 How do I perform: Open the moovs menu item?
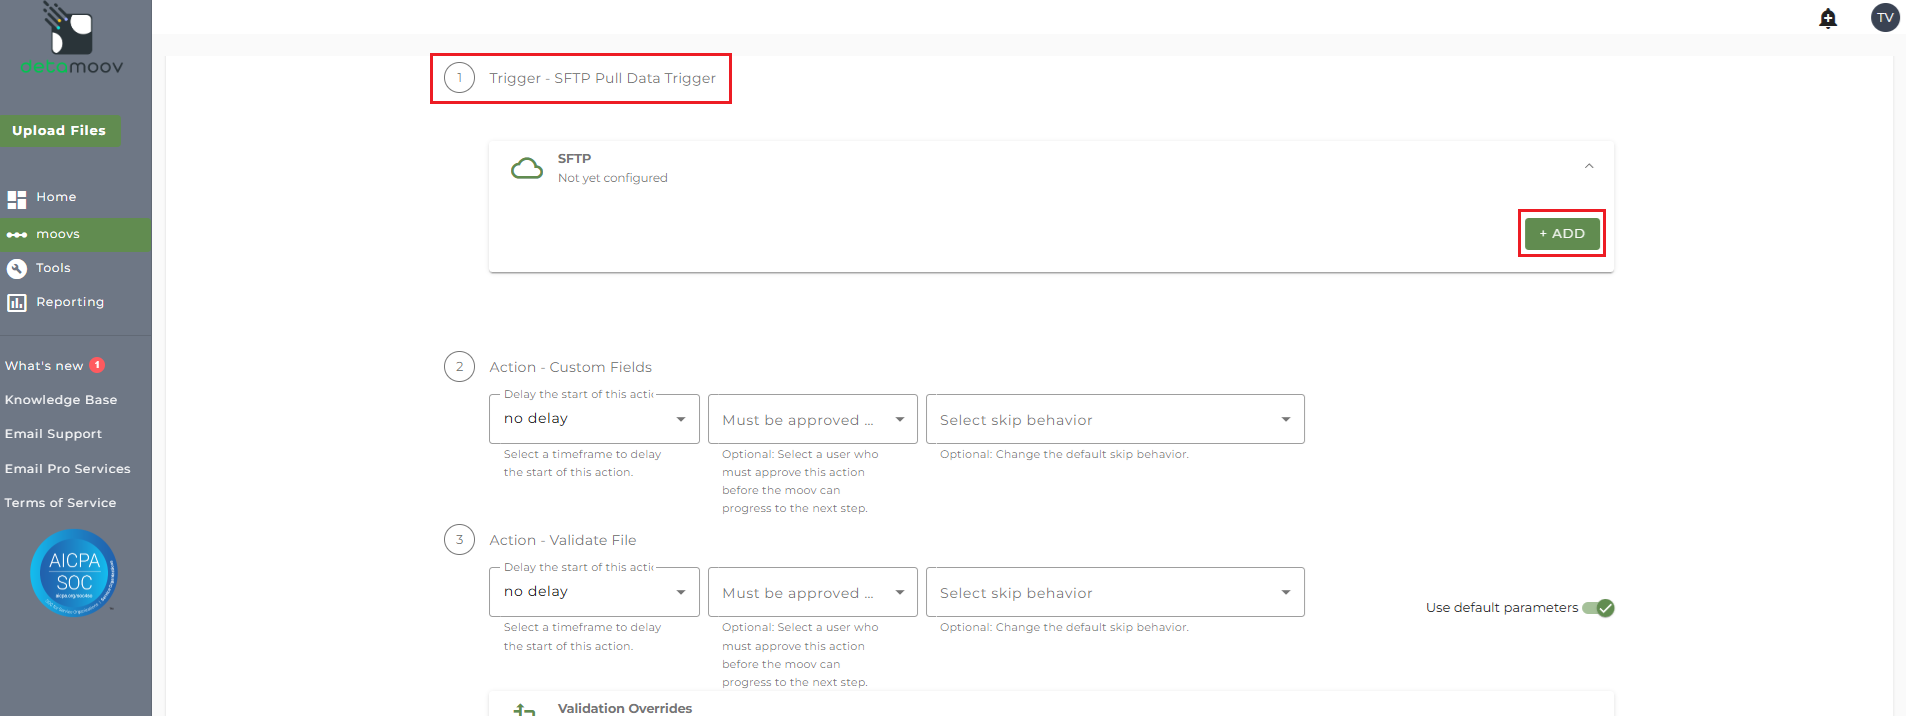click(58, 234)
